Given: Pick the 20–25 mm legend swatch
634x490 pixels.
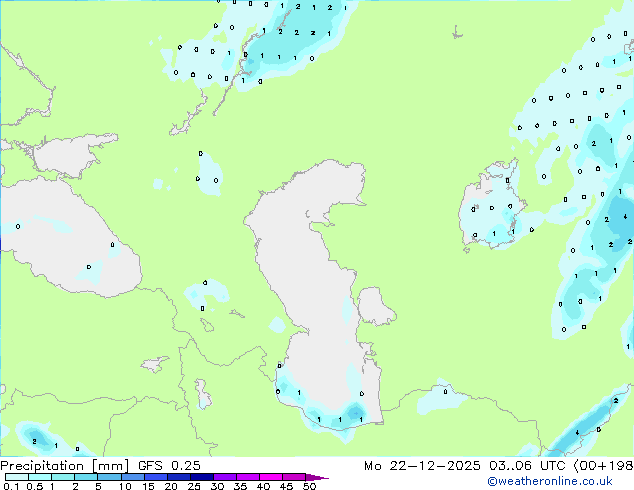Looking at the screenshot, I should tap(178, 477).
